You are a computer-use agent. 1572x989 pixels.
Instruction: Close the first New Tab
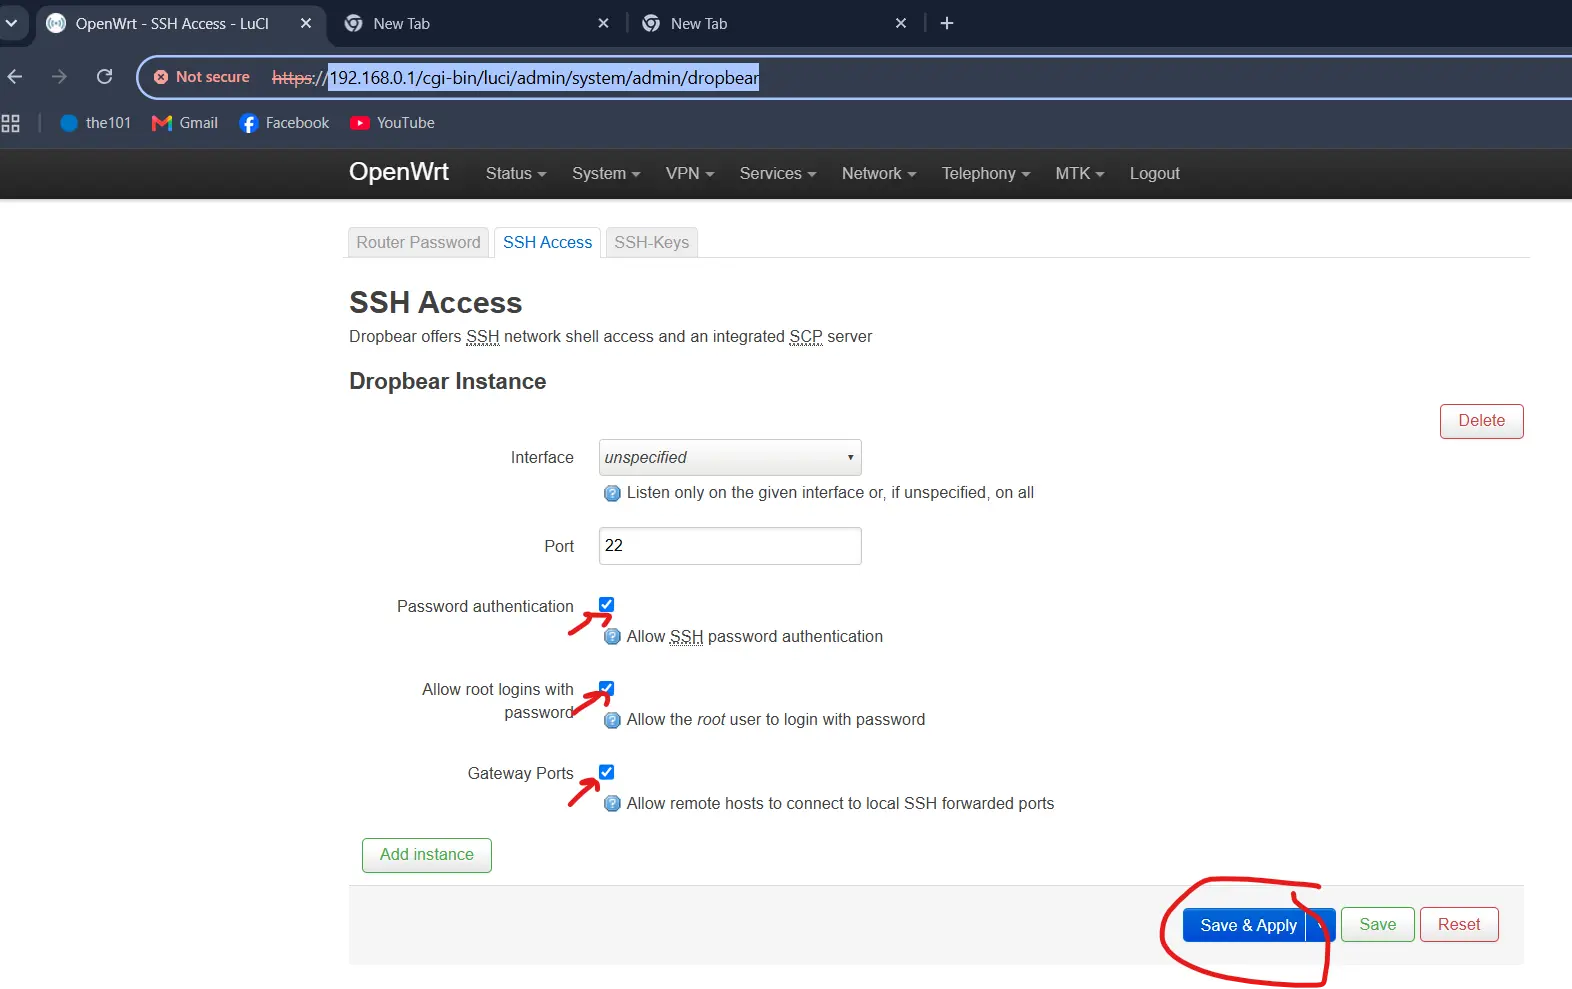click(603, 23)
